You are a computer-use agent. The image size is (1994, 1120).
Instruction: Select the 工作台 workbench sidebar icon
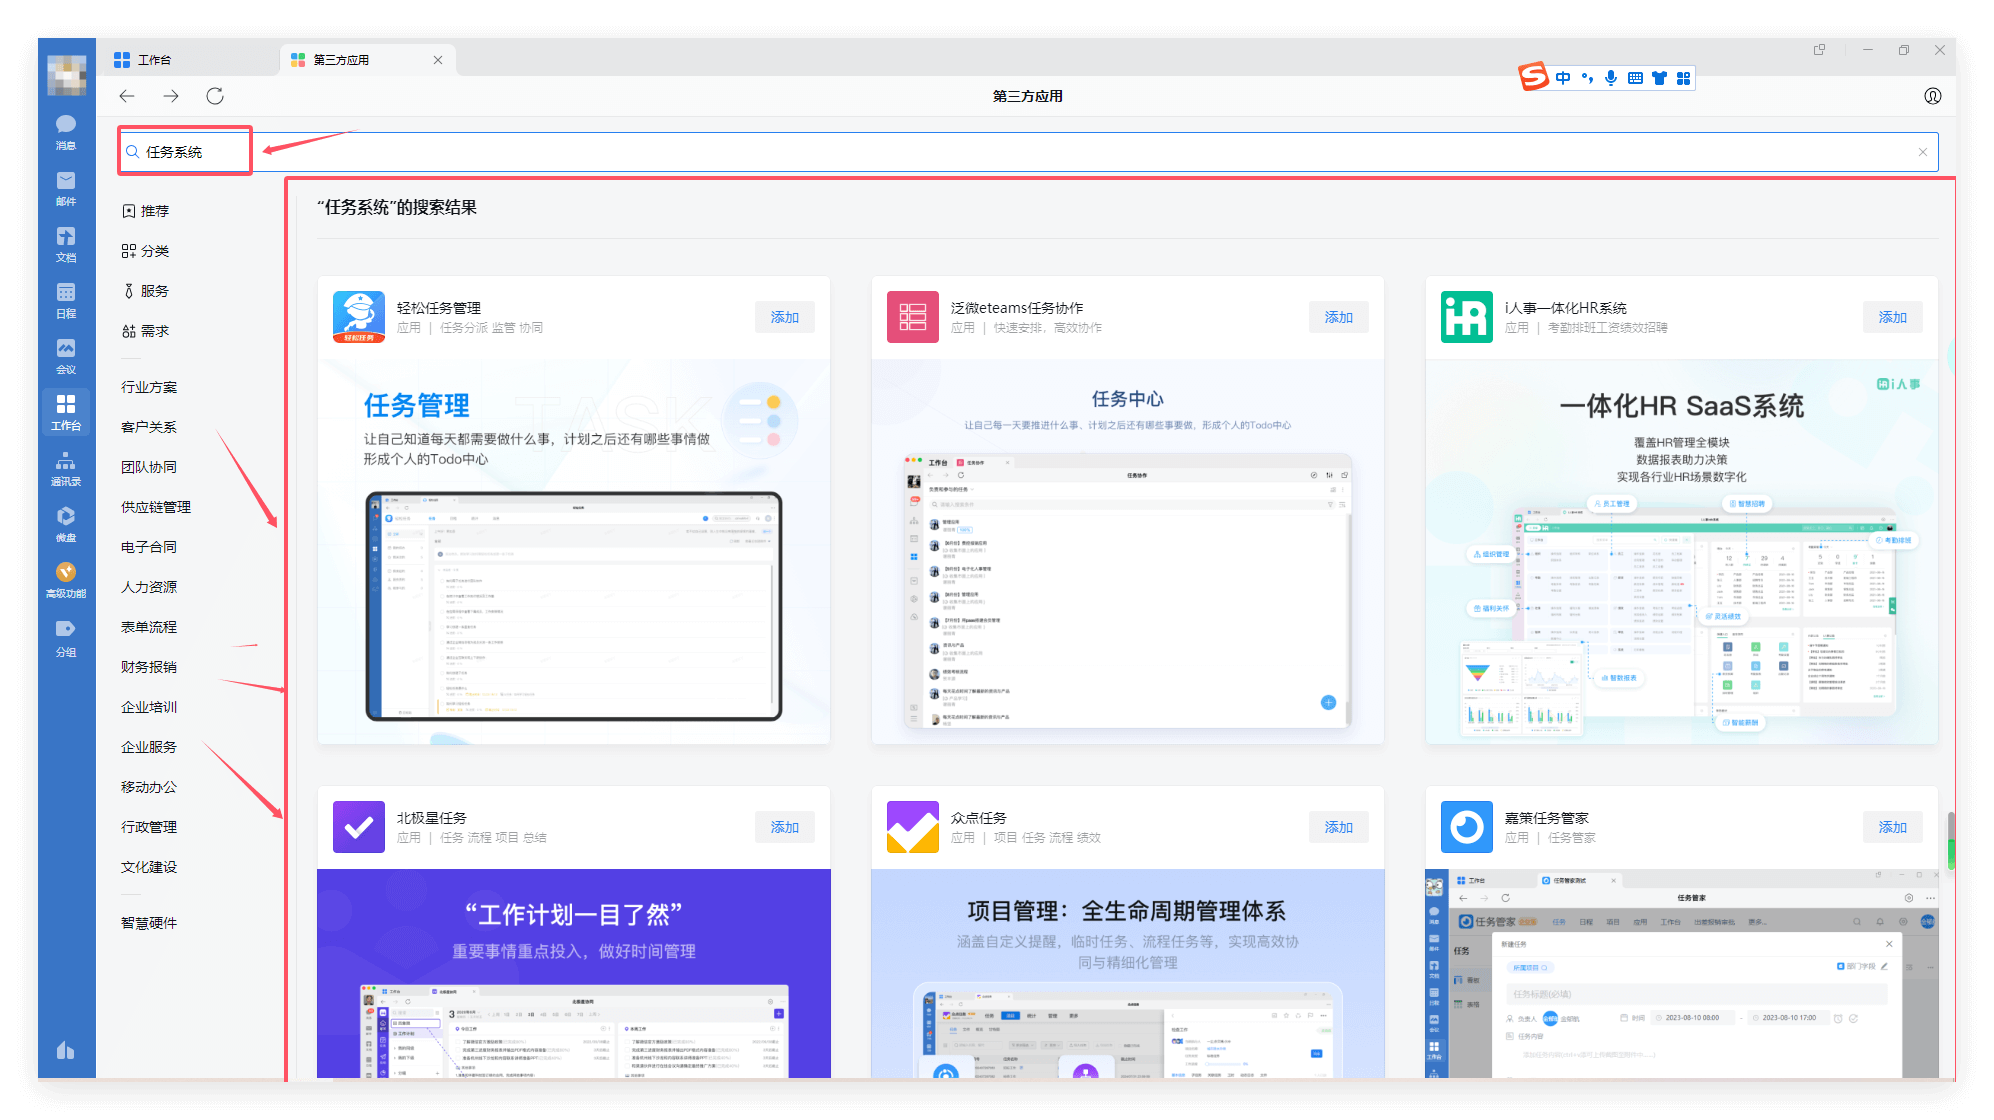[x=66, y=411]
